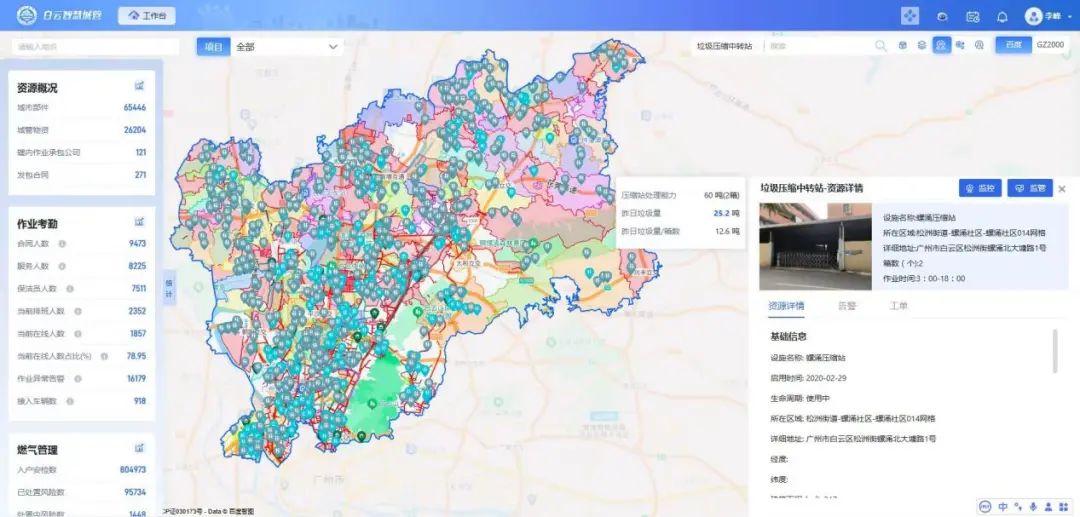Image resolution: width=1080 pixels, height=517 pixels.
Task: Open the map layers stack icon
Action: click(x=922, y=46)
